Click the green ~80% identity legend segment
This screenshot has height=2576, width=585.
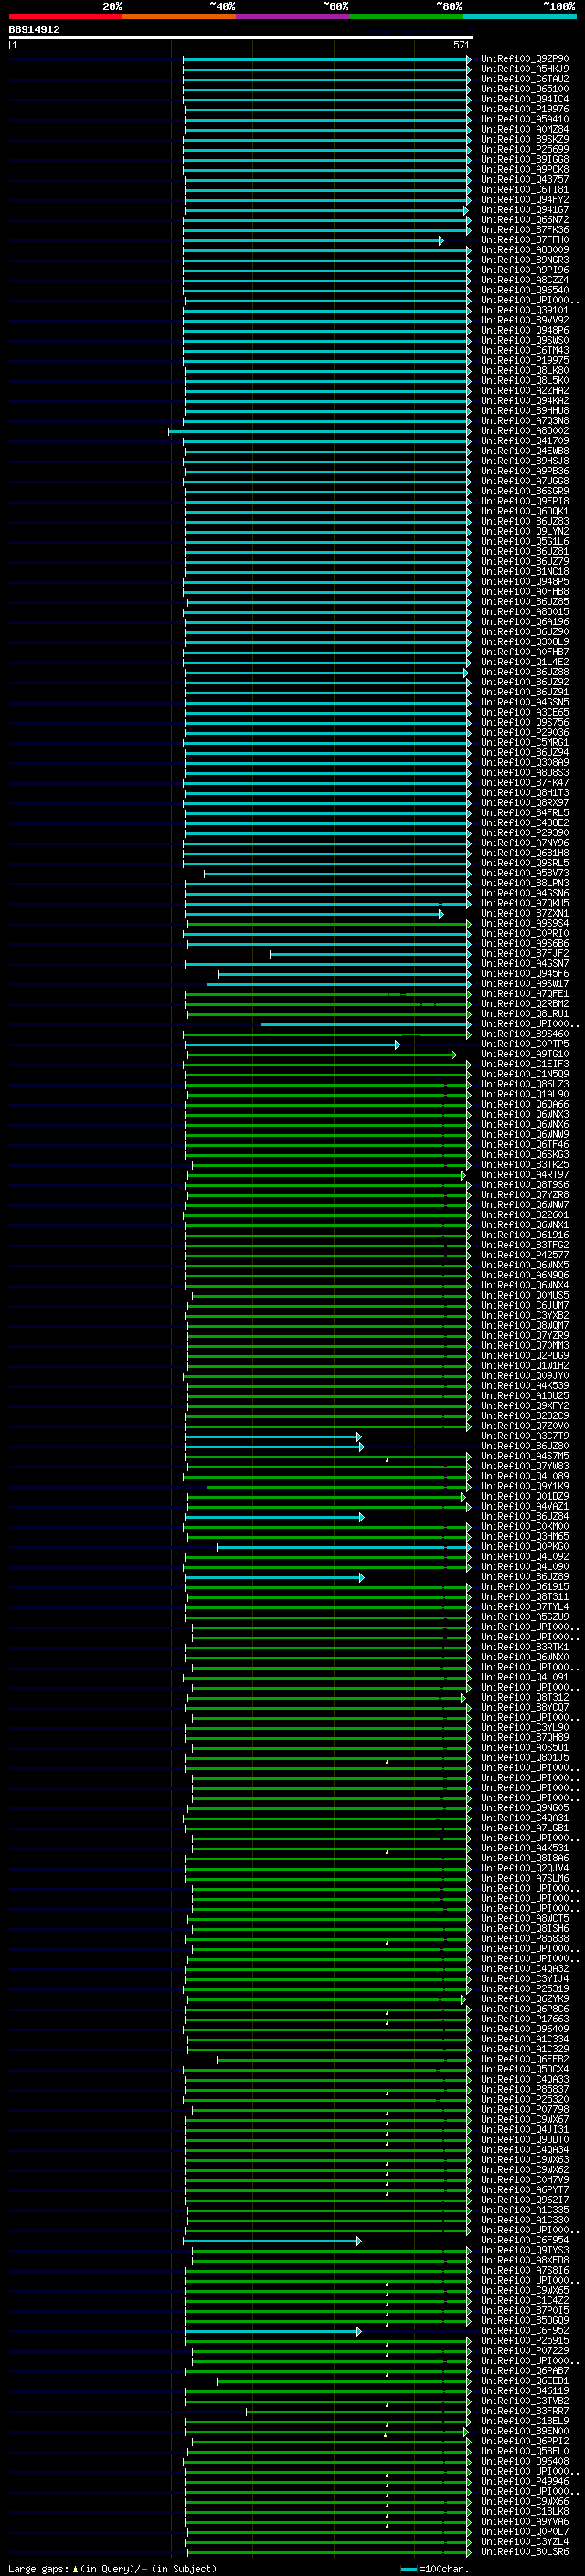[x=406, y=16]
